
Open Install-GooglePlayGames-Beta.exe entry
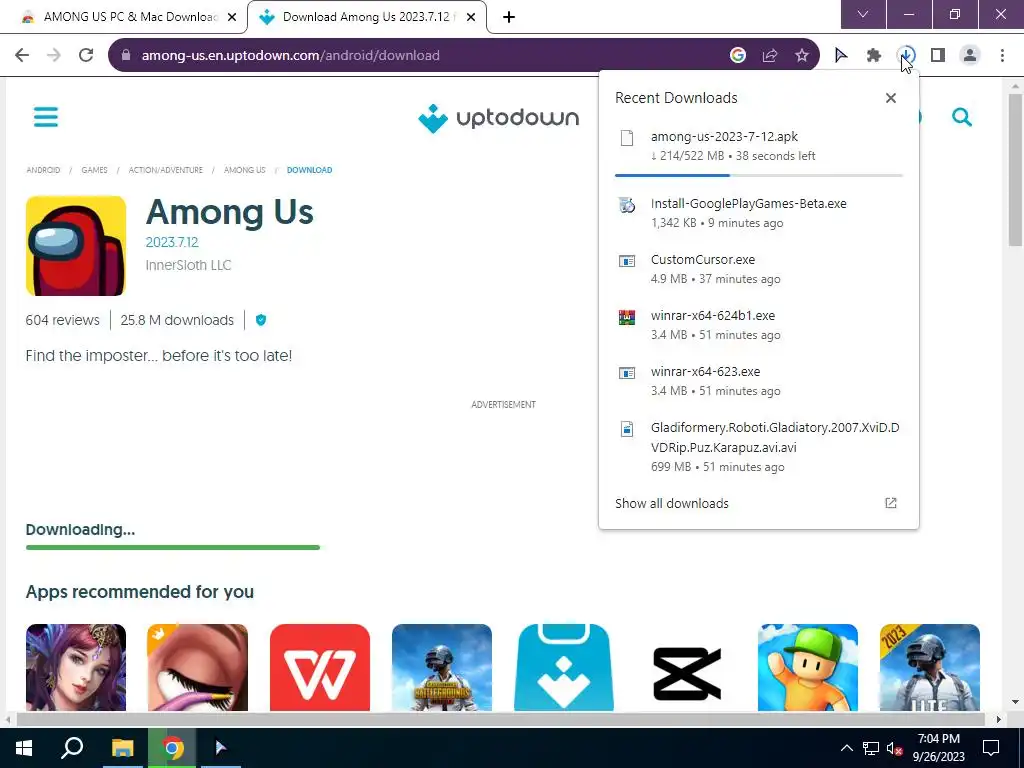tap(759, 213)
